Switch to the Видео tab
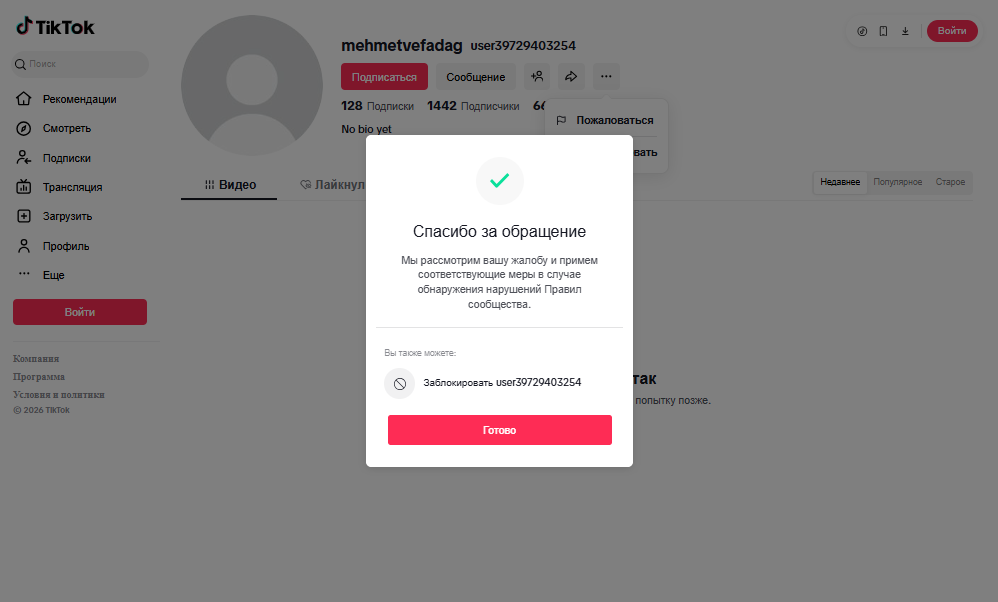 coord(230,185)
